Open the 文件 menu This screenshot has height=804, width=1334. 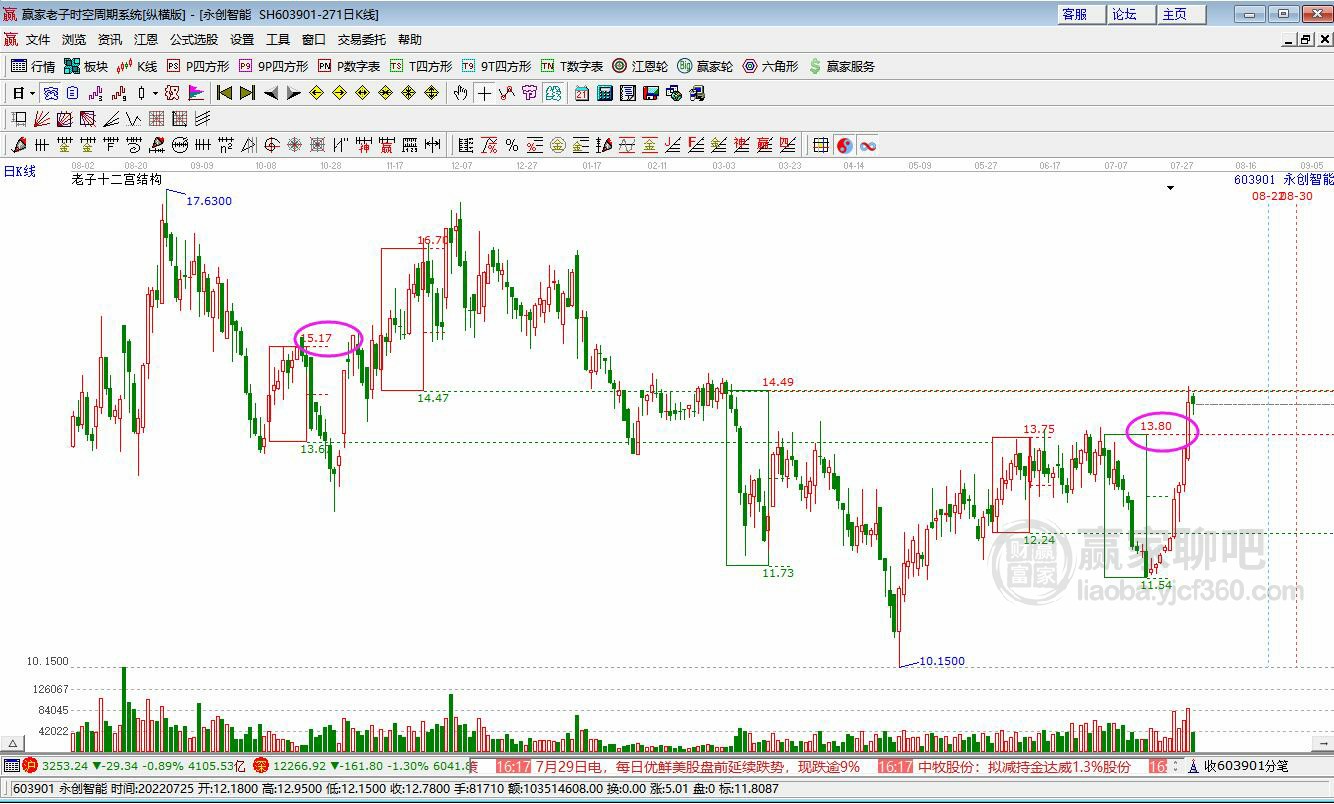[x=38, y=40]
